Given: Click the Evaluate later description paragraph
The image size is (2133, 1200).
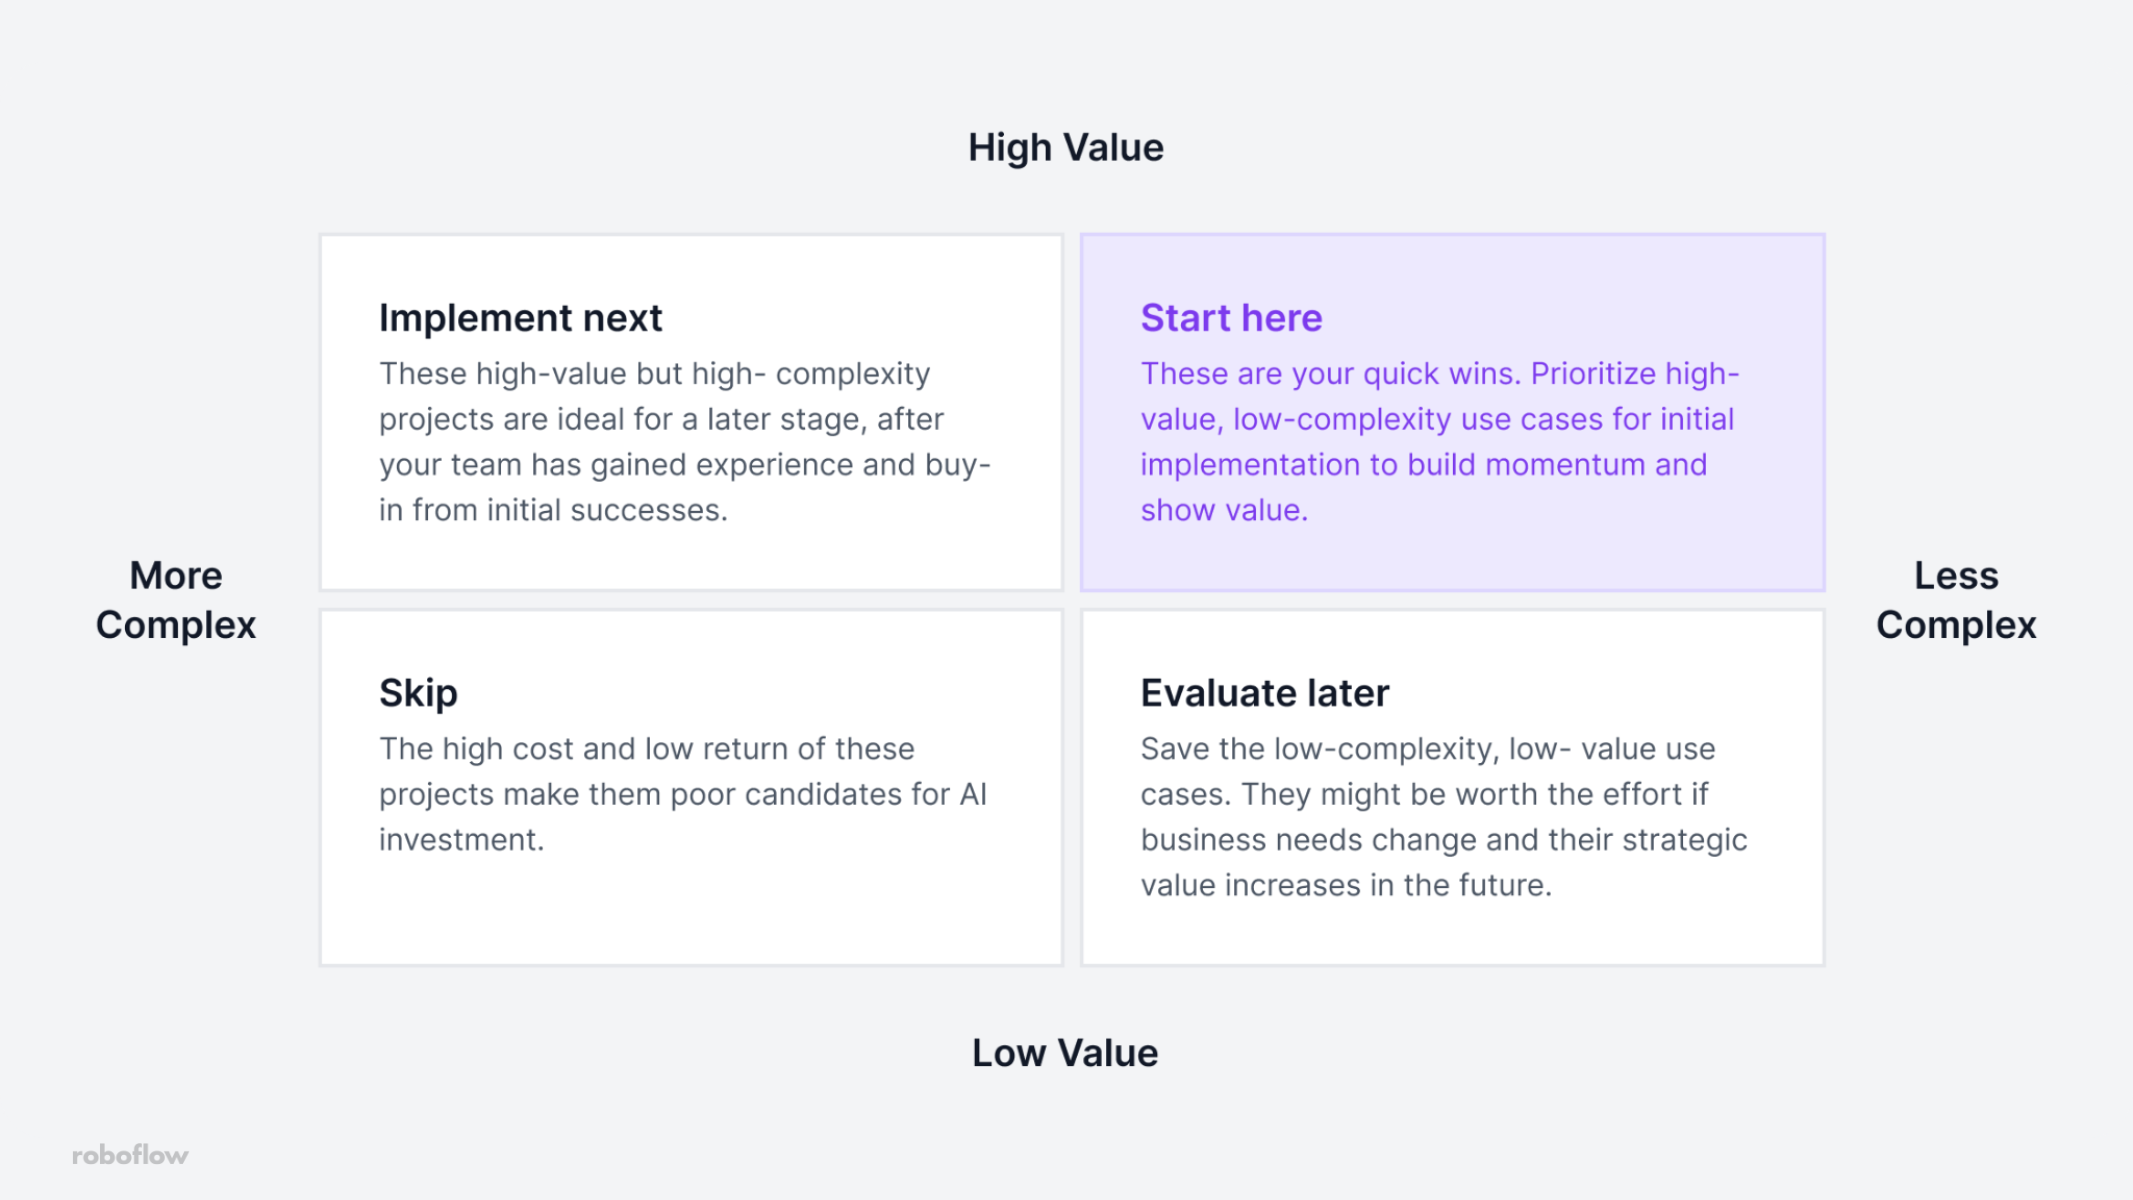Looking at the screenshot, I should point(1444,817).
